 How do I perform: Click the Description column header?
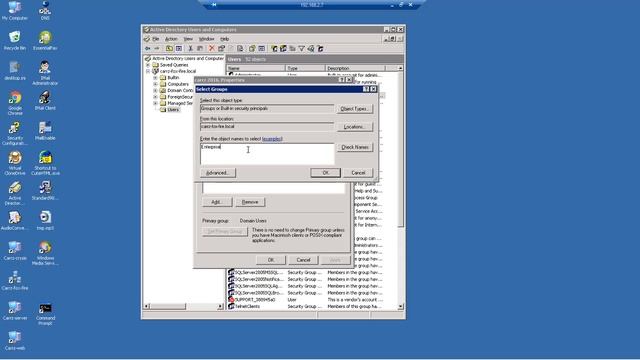click(x=355, y=68)
